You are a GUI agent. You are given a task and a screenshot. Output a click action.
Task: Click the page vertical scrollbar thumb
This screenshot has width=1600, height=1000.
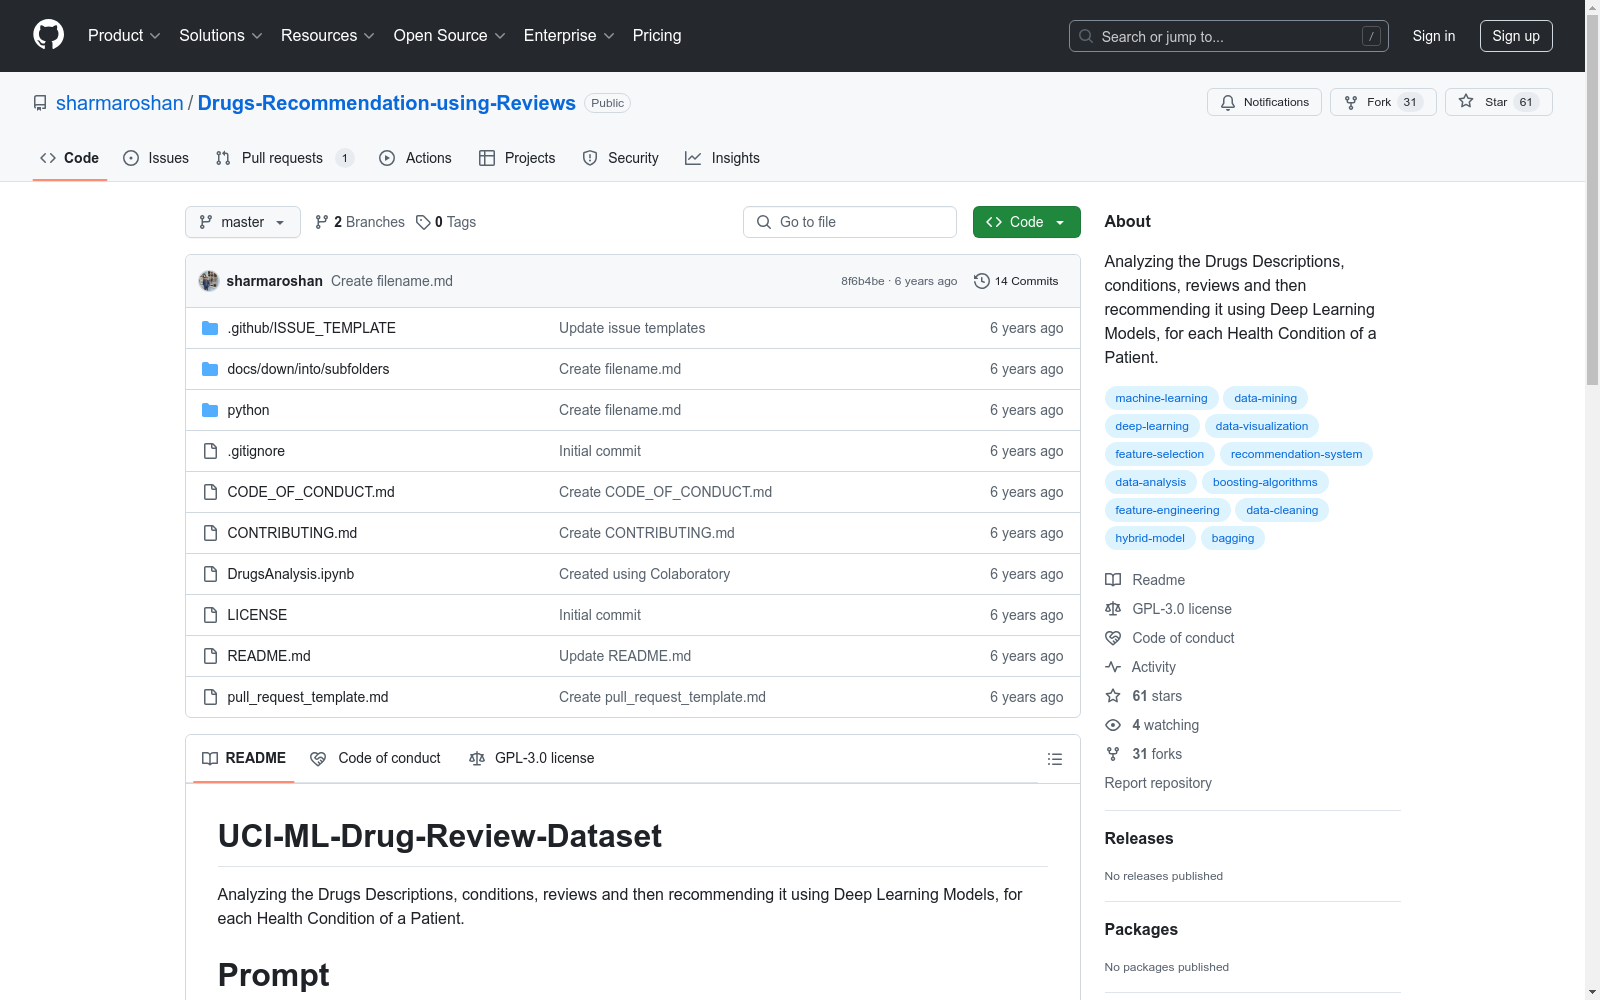(x=1592, y=200)
